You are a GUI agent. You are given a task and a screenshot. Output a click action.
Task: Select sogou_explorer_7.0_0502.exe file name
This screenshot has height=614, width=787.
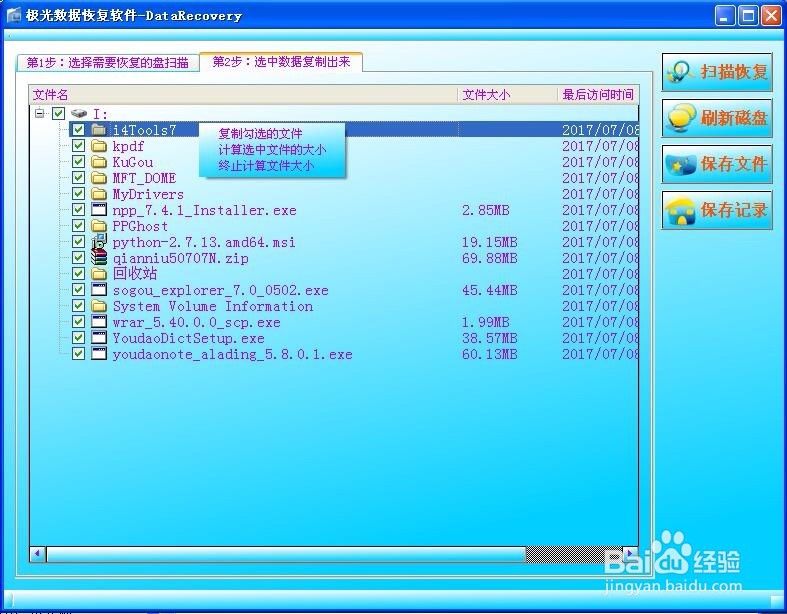pyautogui.click(x=220, y=290)
